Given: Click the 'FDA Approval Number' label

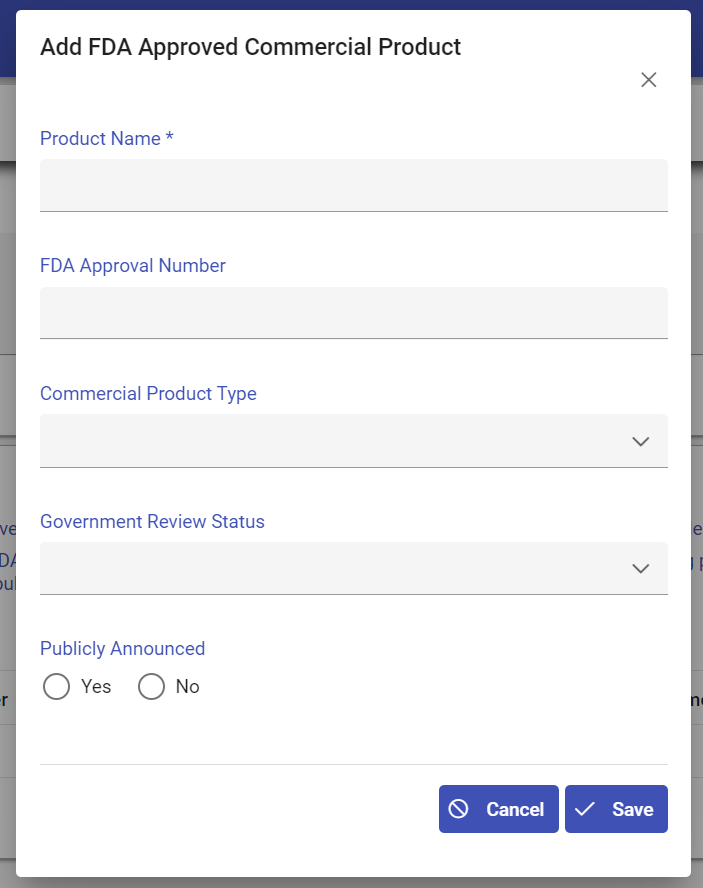Looking at the screenshot, I should coord(133,266).
